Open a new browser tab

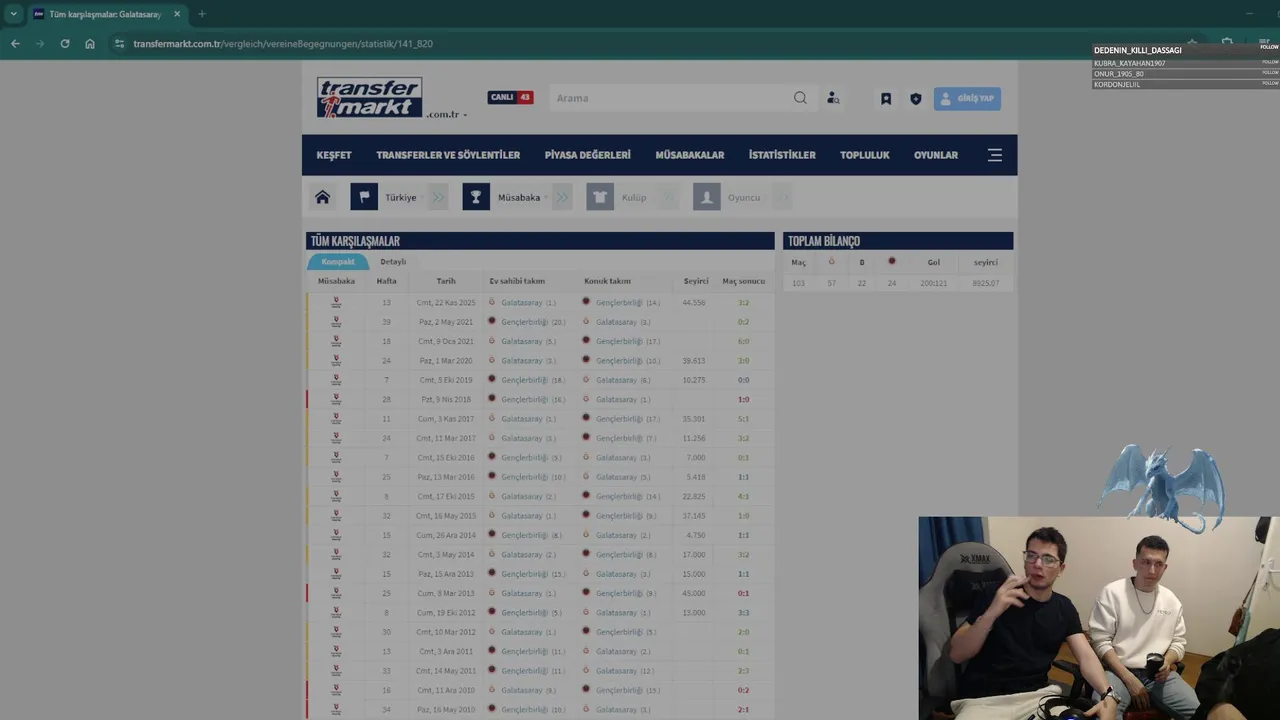click(x=202, y=14)
